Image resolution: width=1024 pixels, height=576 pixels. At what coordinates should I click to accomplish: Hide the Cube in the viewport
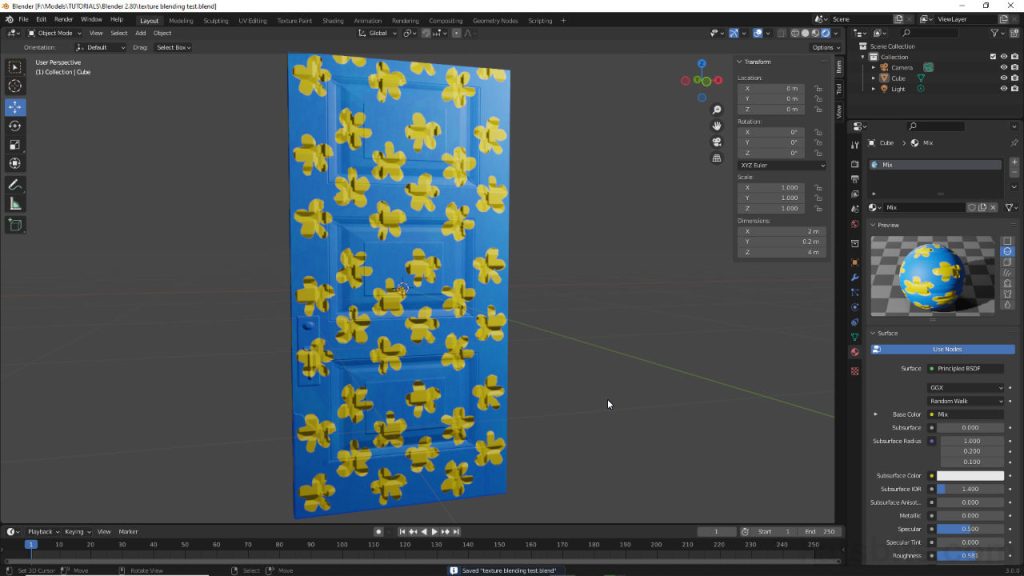[x=1004, y=78]
